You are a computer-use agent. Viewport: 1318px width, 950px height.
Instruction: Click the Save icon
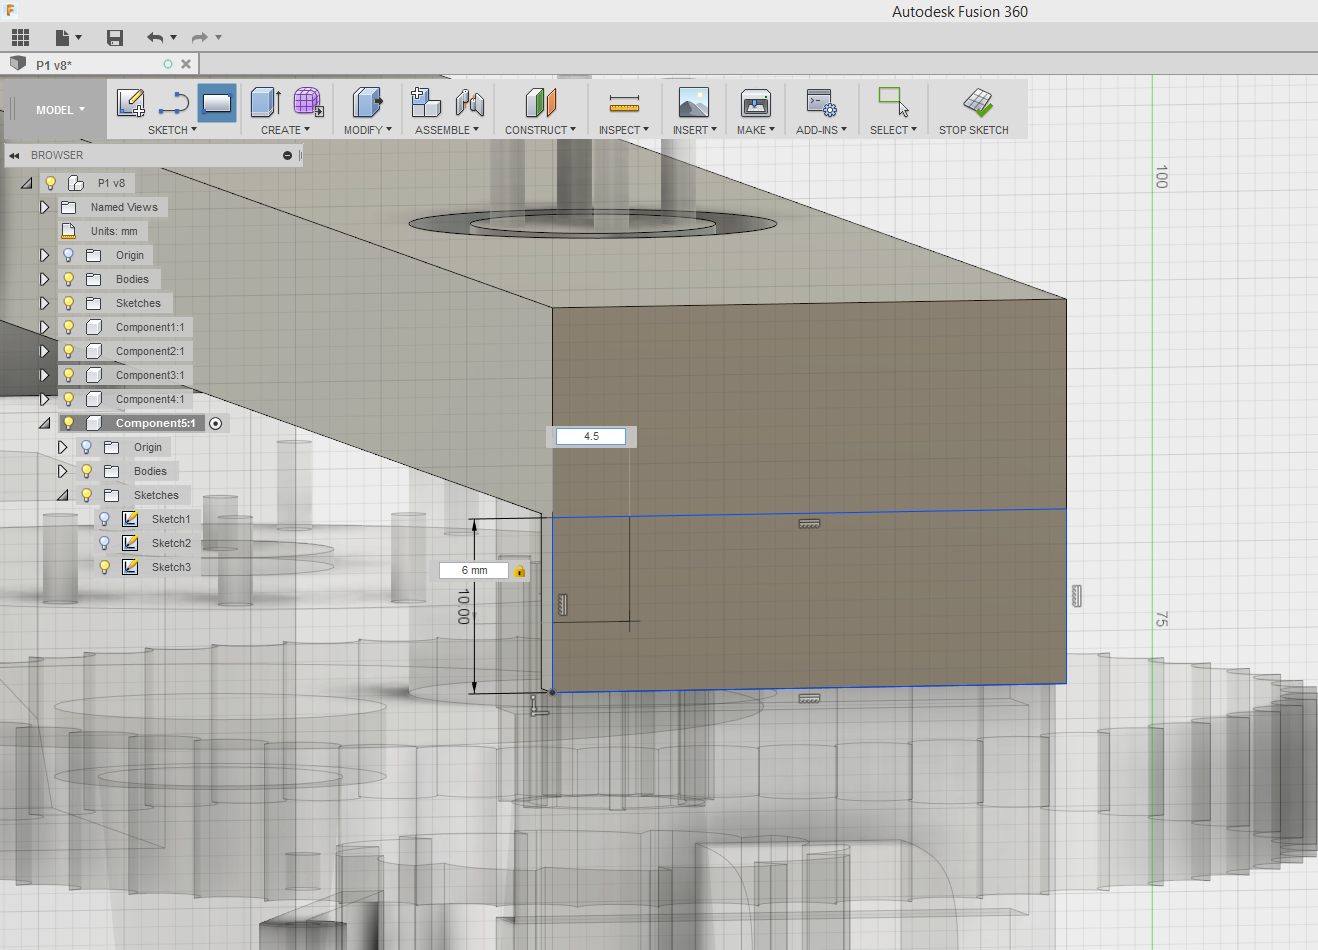(115, 38)
